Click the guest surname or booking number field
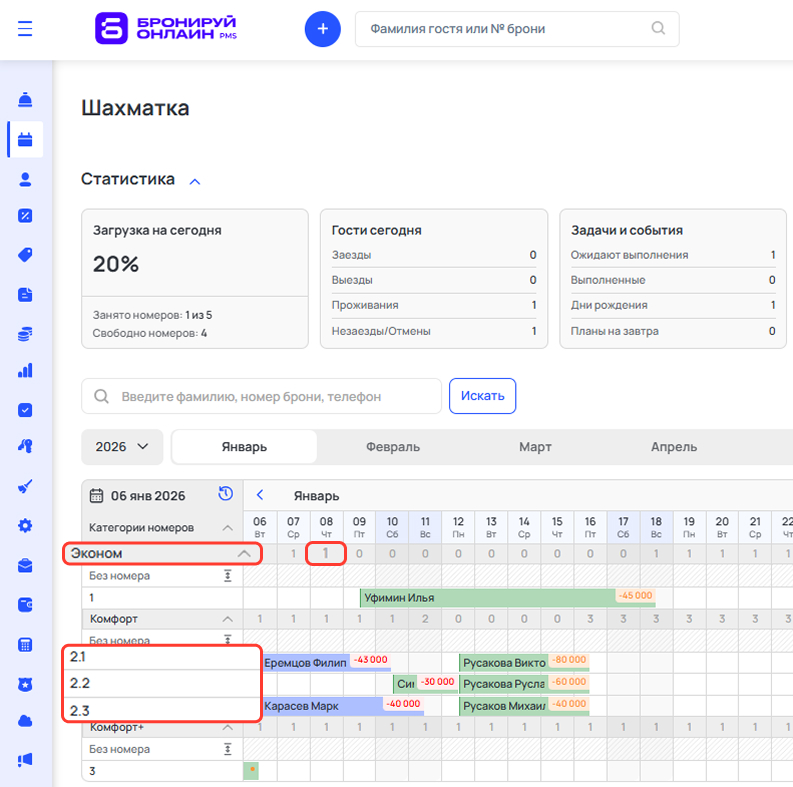 505,29
